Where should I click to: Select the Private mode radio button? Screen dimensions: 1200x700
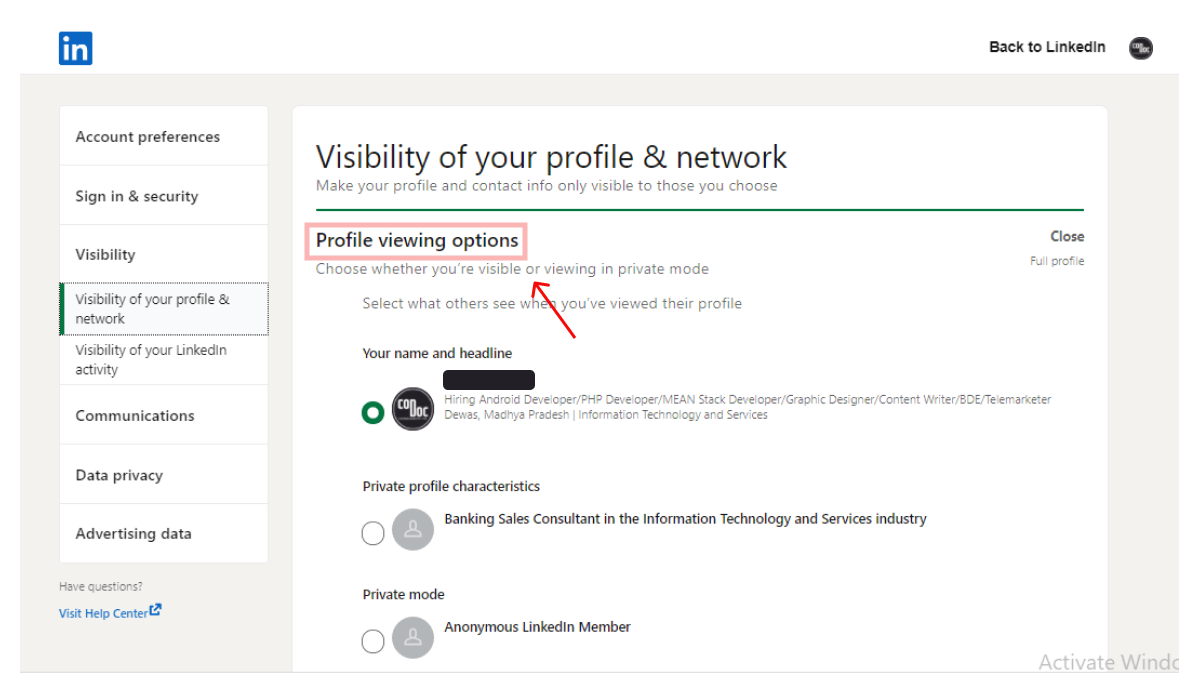(373, 641)
